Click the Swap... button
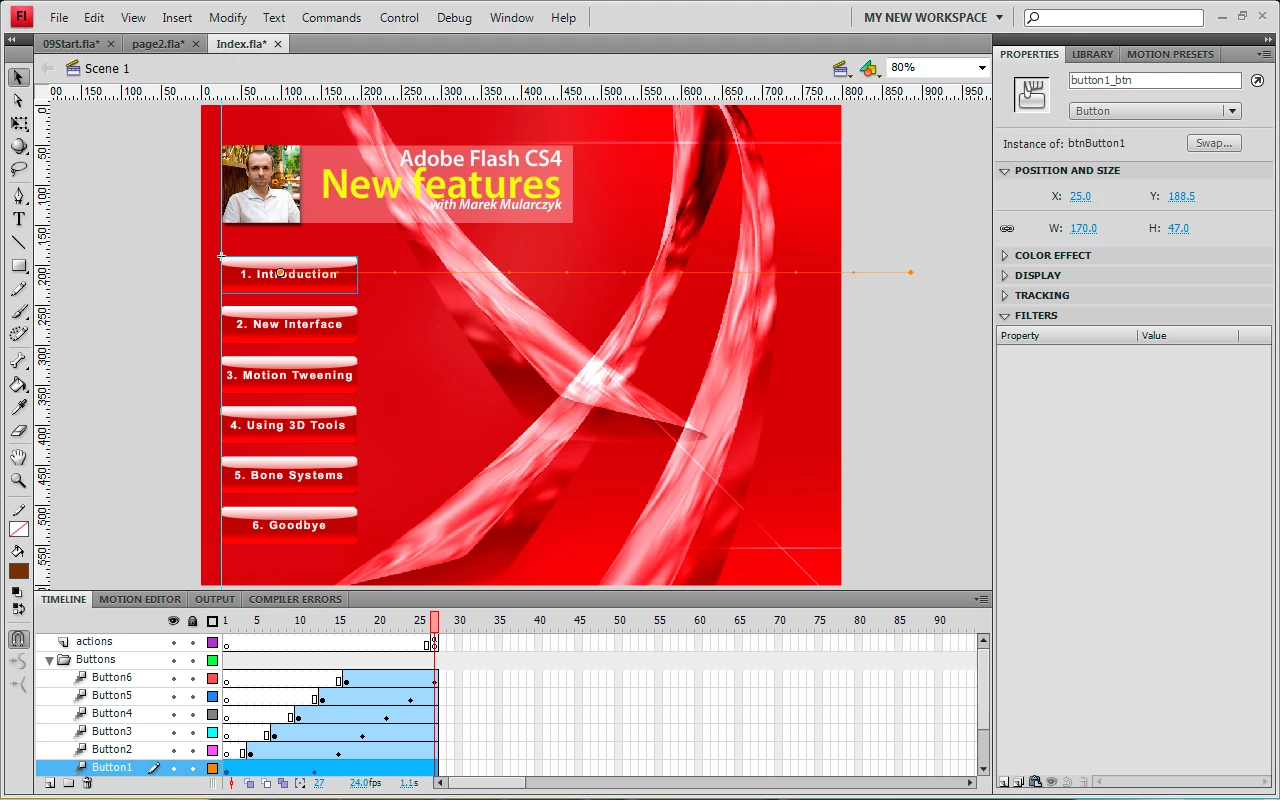This screenshot has width=1280, height=800. pyautogui.click(x=1214, y=143)
